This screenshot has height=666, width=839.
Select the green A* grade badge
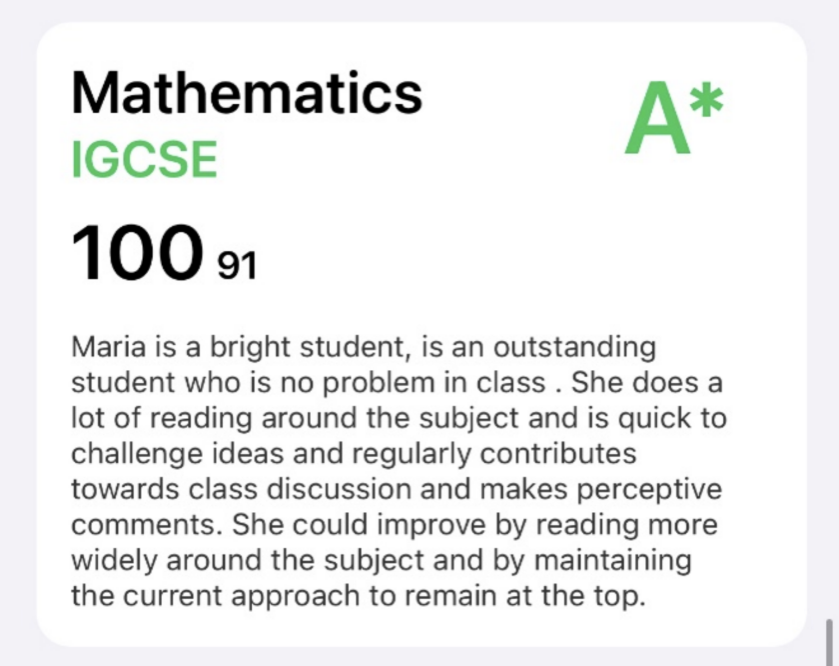click(x=673, y=120)
